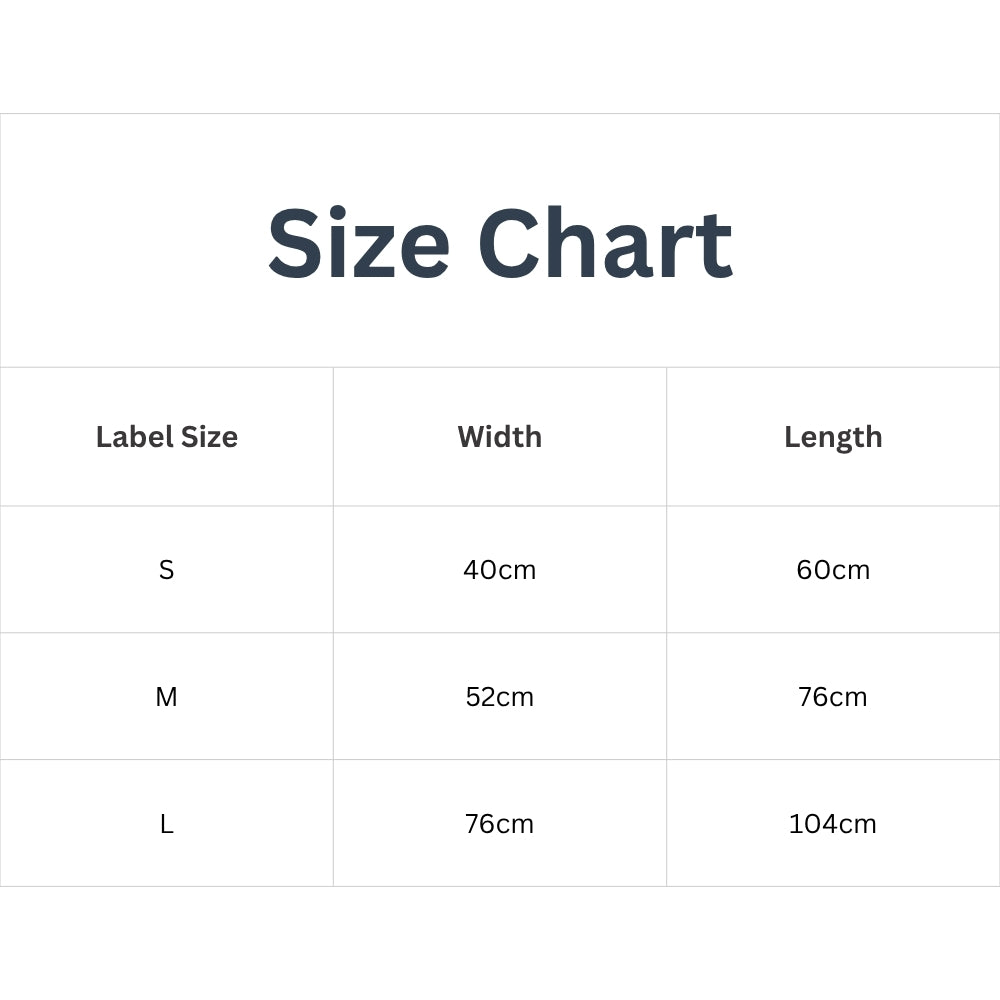Click the border between S and M rows
1000x1000 pixels.
500,633
